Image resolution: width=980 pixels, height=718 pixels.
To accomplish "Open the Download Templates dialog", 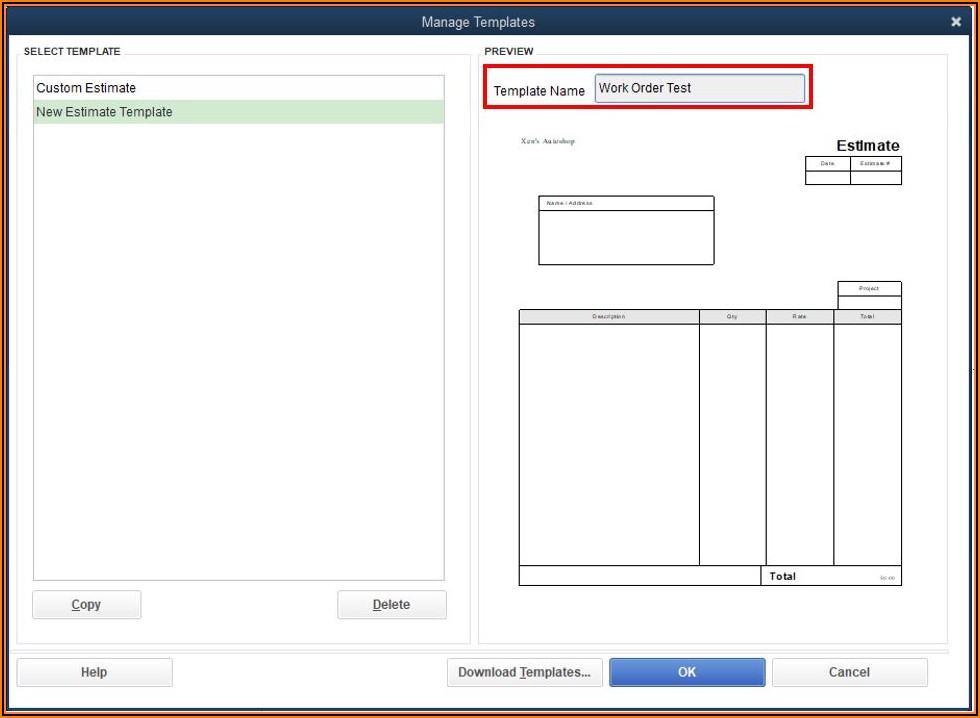I will click(524, 671).
